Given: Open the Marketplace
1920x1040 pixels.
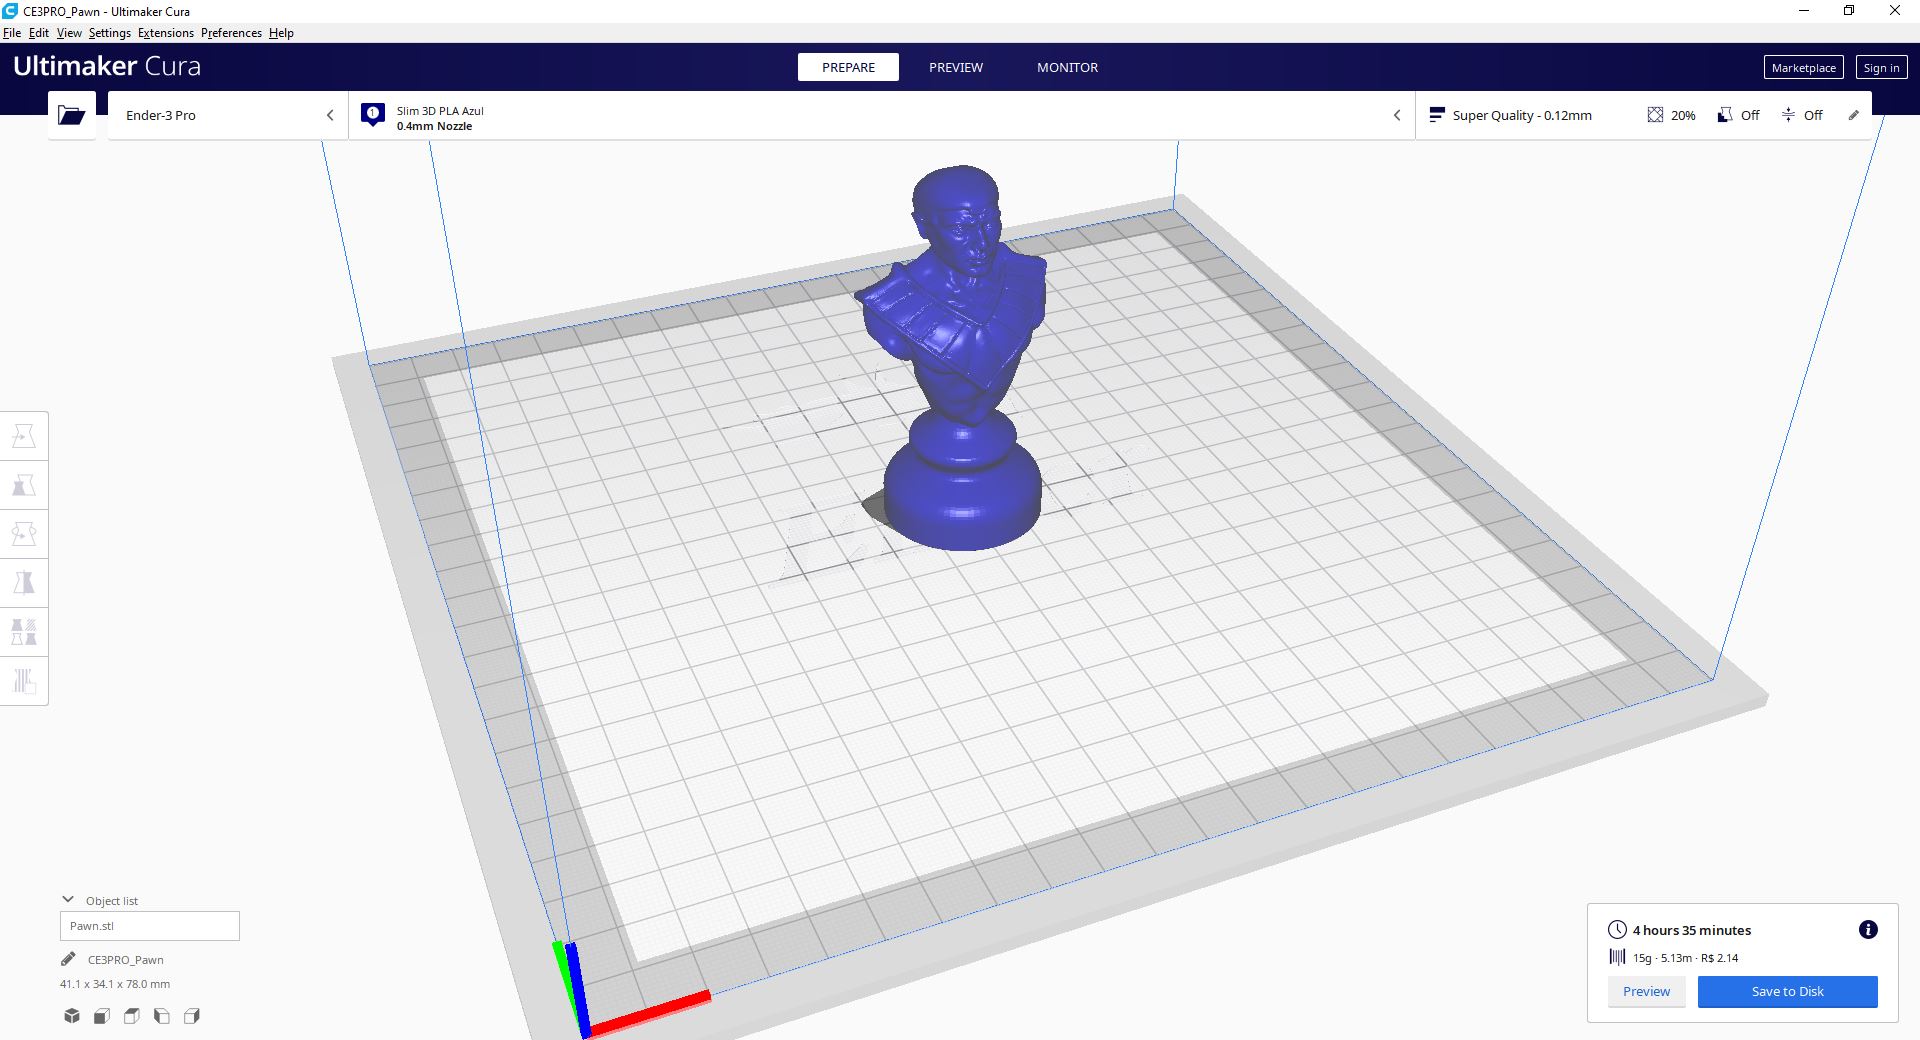Looking at the screenshot, I should pos(1802,67).
